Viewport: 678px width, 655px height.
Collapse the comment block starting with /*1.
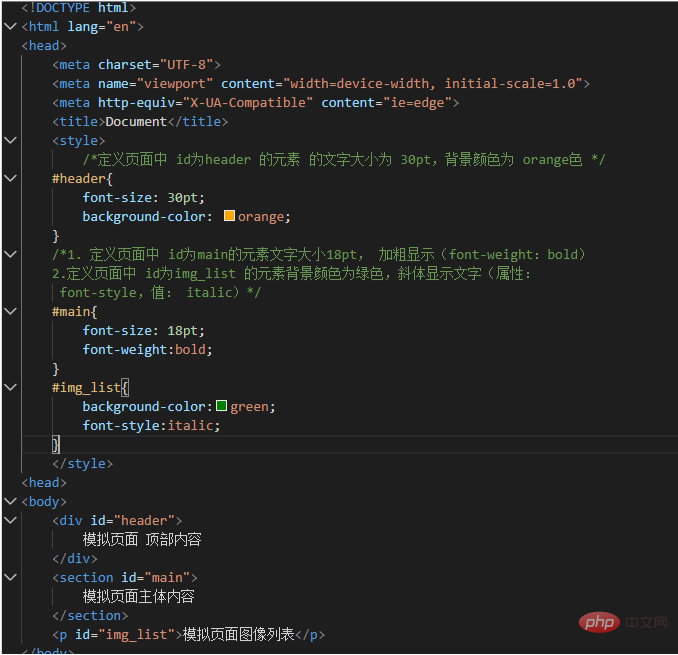click(x=10, y=254)
